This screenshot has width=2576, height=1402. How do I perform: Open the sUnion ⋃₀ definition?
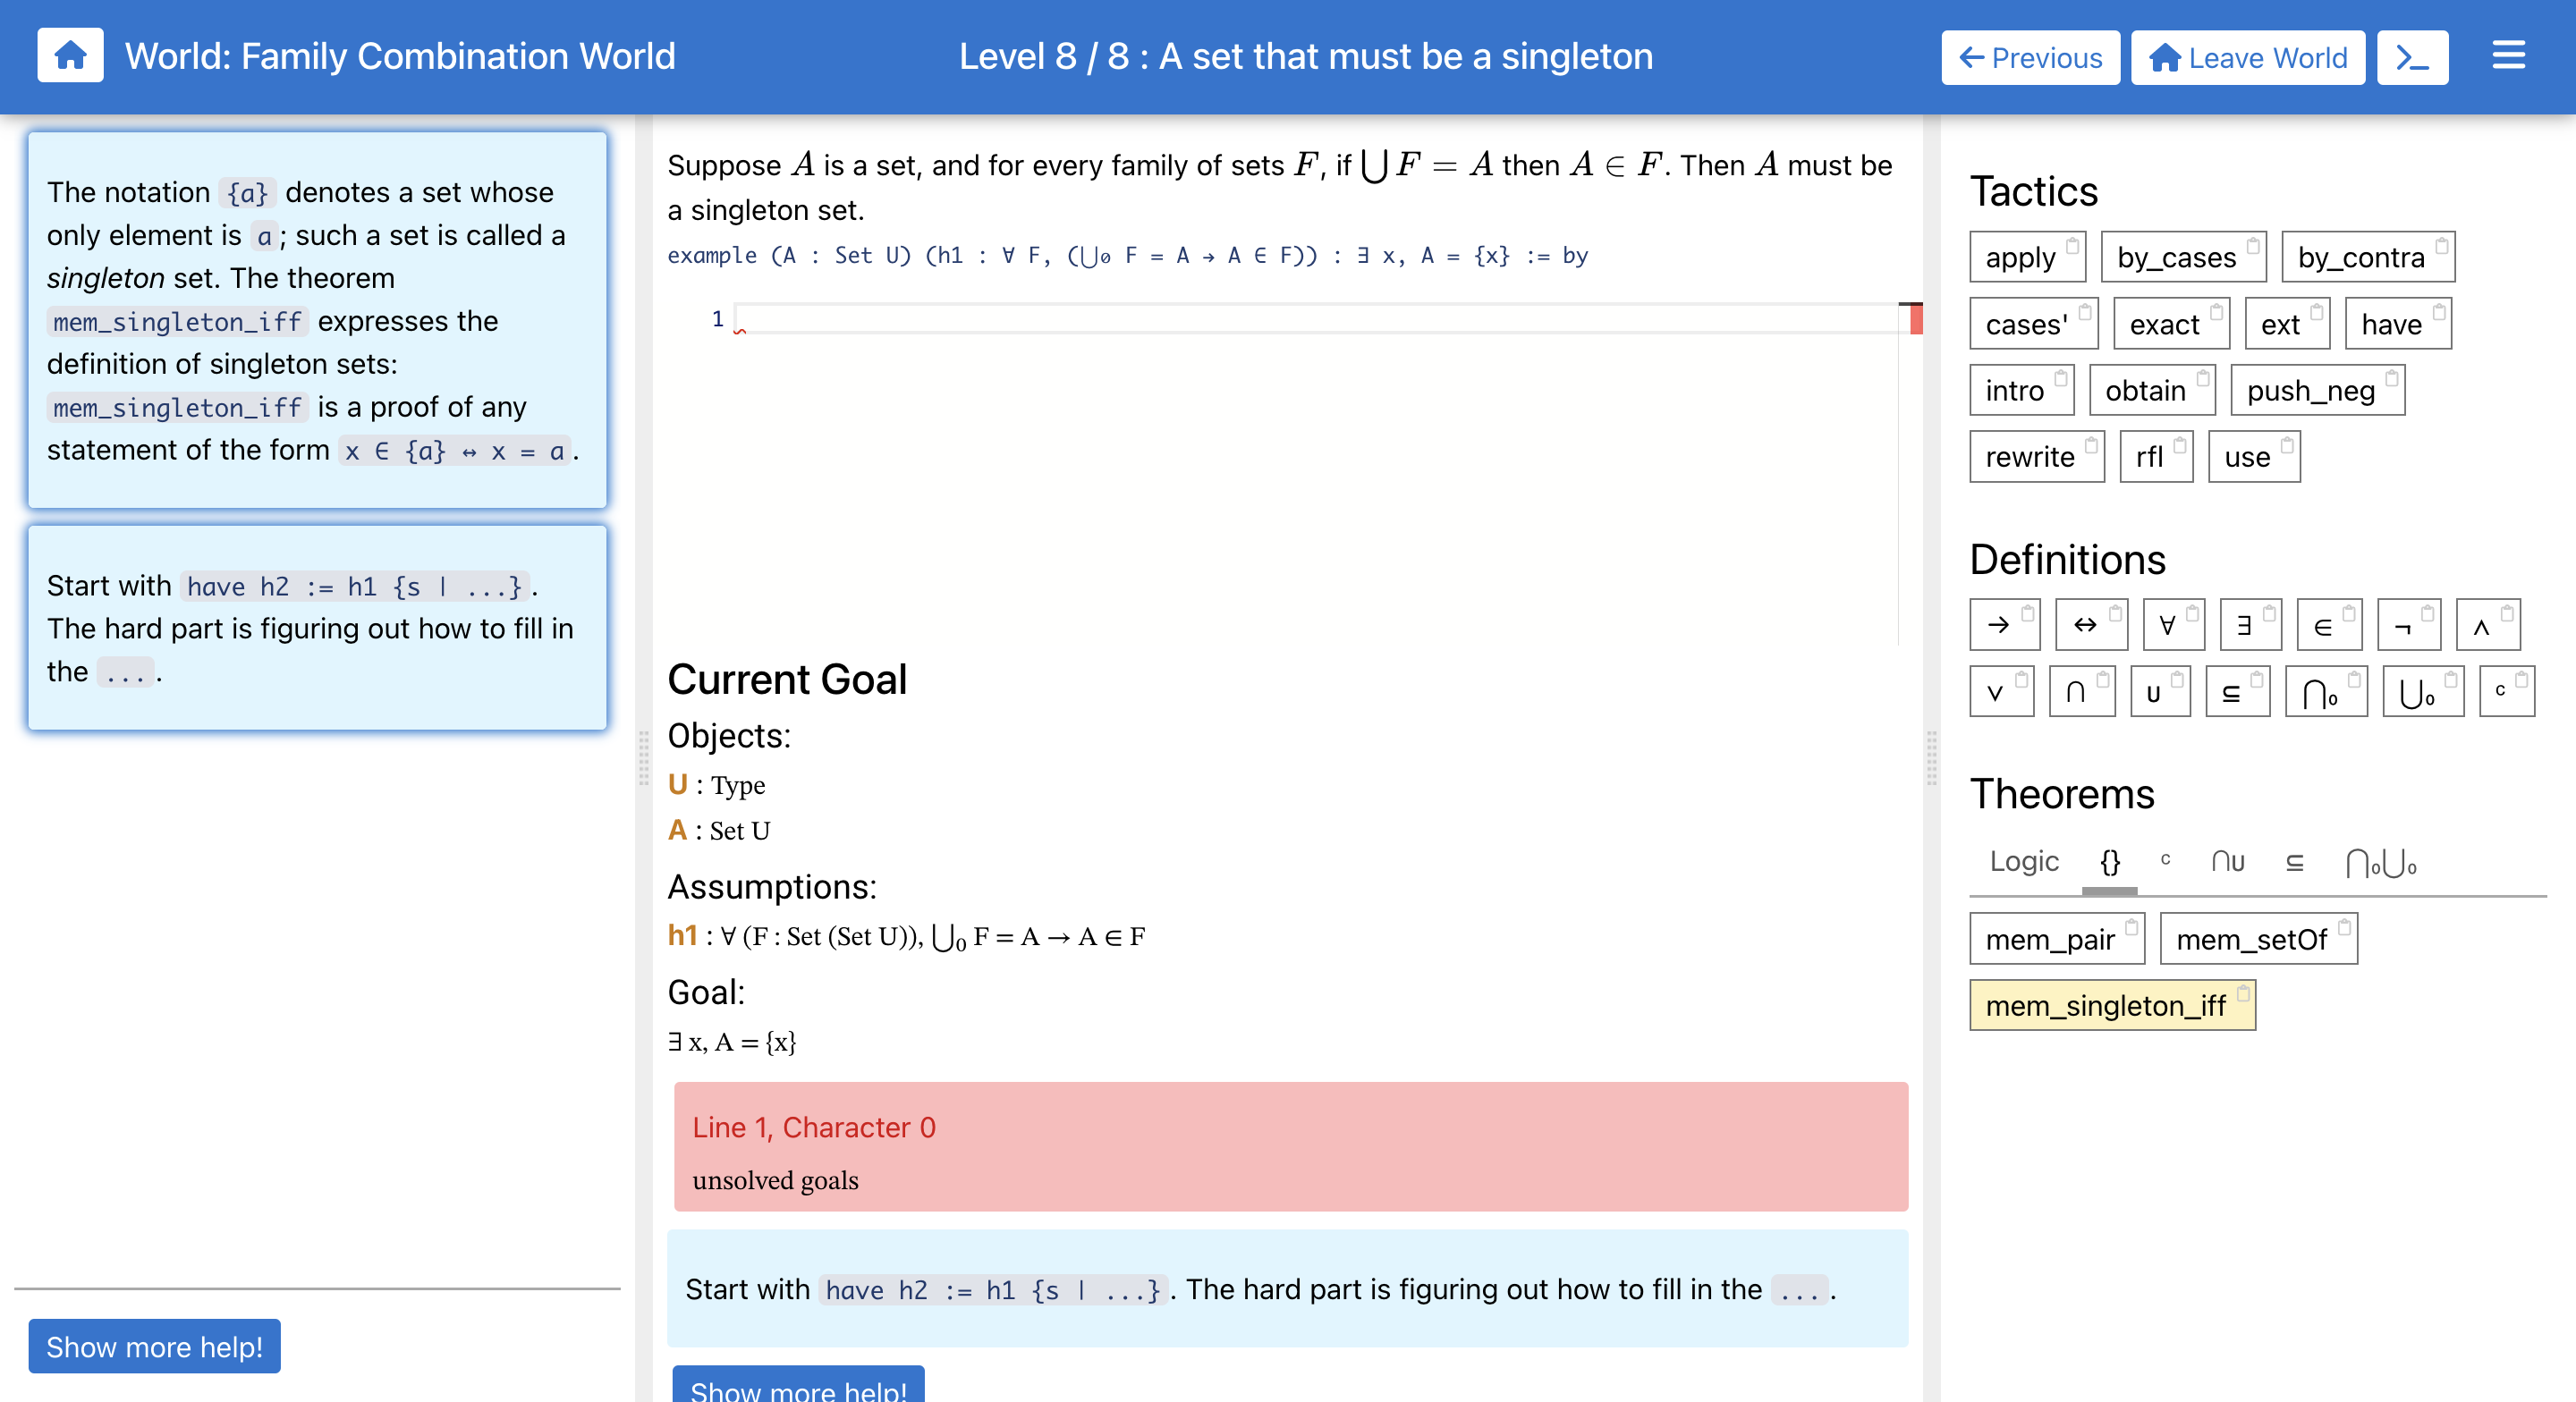pos(2423,692)
